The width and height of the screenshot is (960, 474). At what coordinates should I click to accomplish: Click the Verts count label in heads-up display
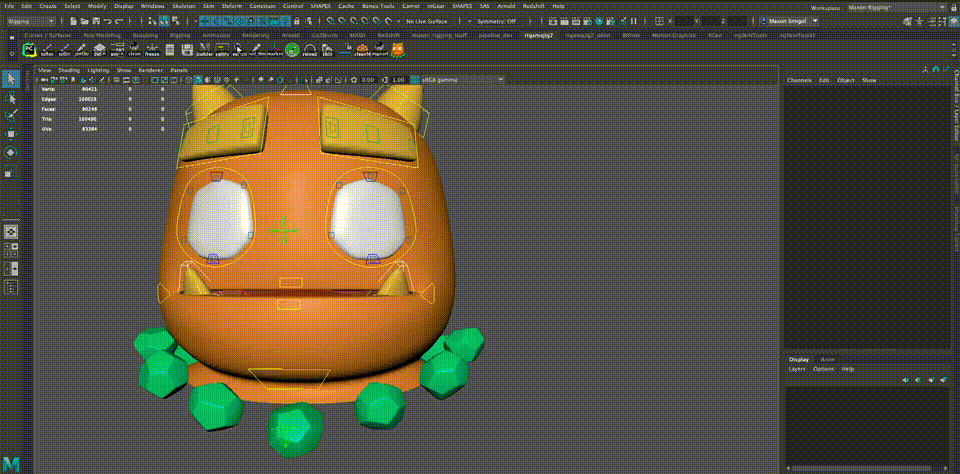click(x=48, y=89)
